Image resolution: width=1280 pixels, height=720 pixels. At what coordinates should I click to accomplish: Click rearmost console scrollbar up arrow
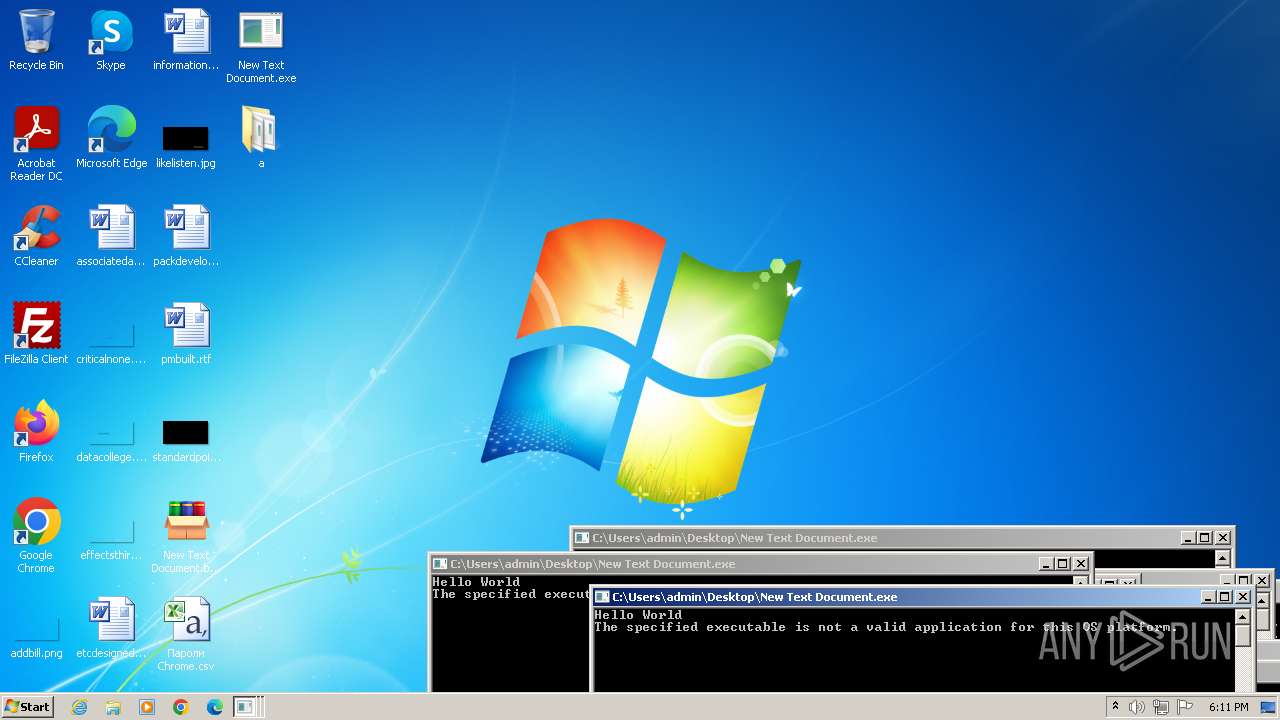pos(1222,557)
